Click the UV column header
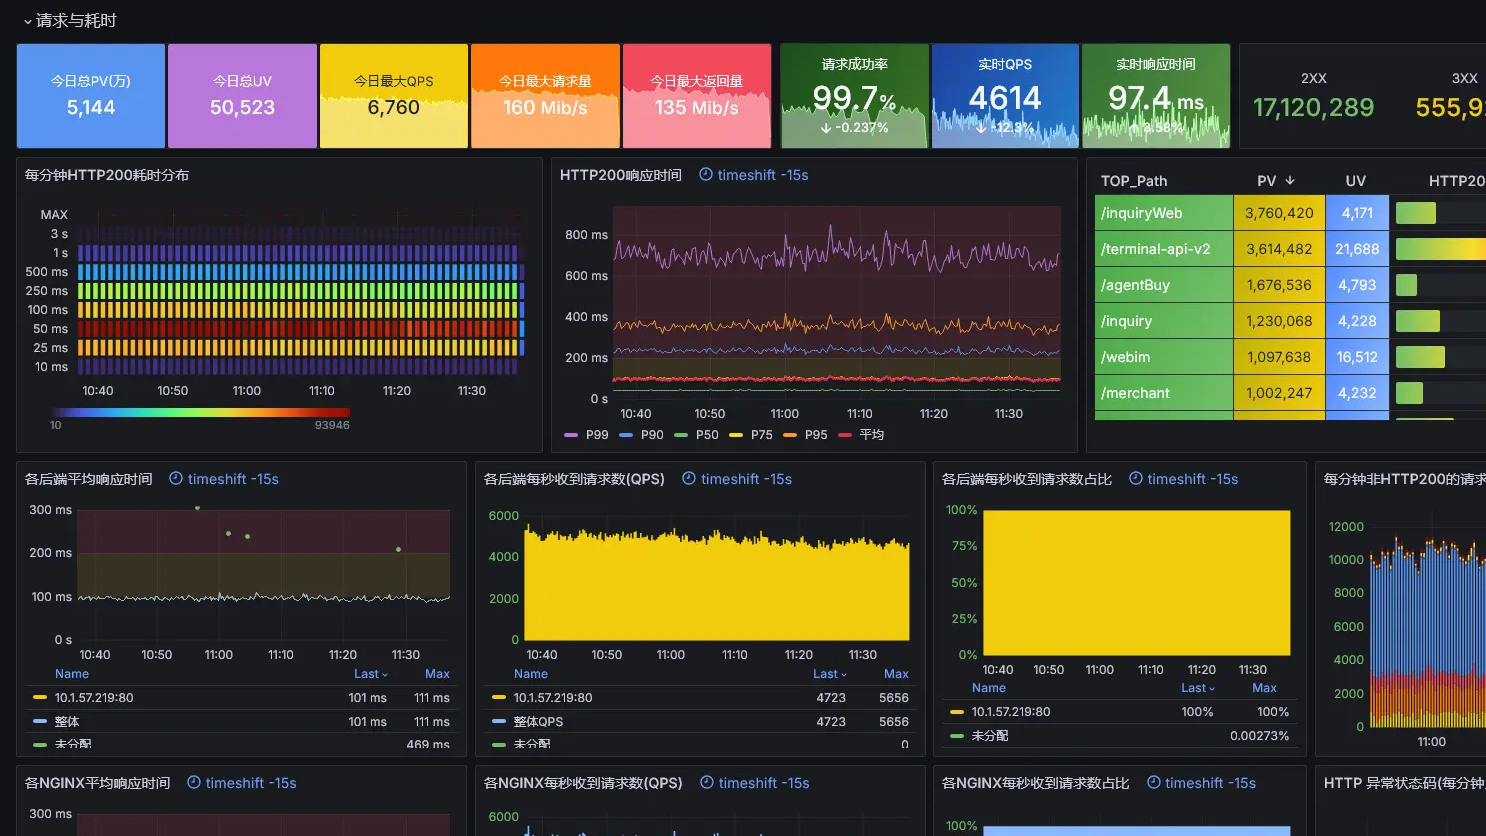Viewport: 1486px width, 836px height. [1356, 181]
